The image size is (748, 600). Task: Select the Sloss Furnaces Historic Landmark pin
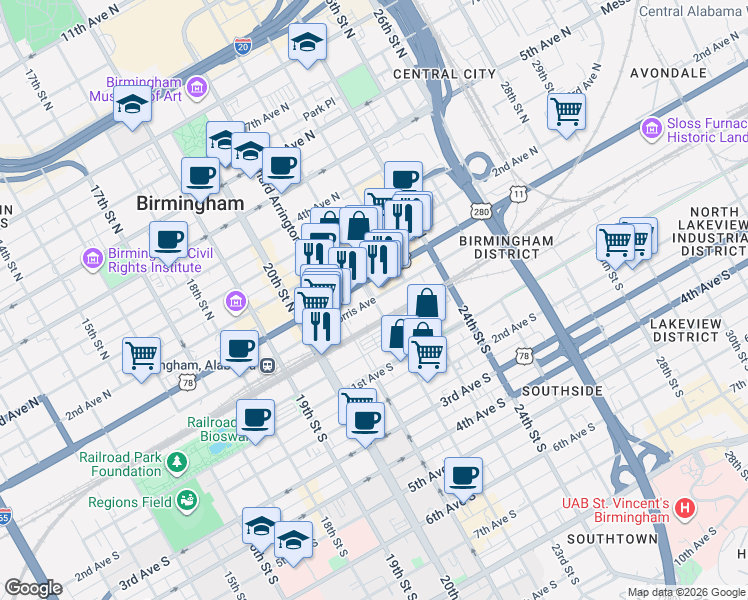click(x=652, y=129)
